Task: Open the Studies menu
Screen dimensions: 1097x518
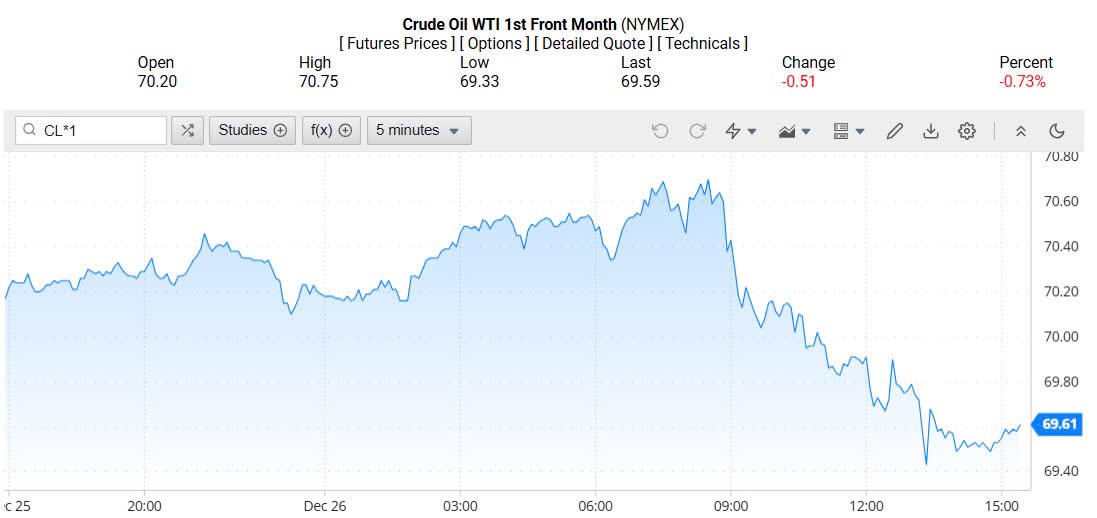Action: [x=252, y=130]
